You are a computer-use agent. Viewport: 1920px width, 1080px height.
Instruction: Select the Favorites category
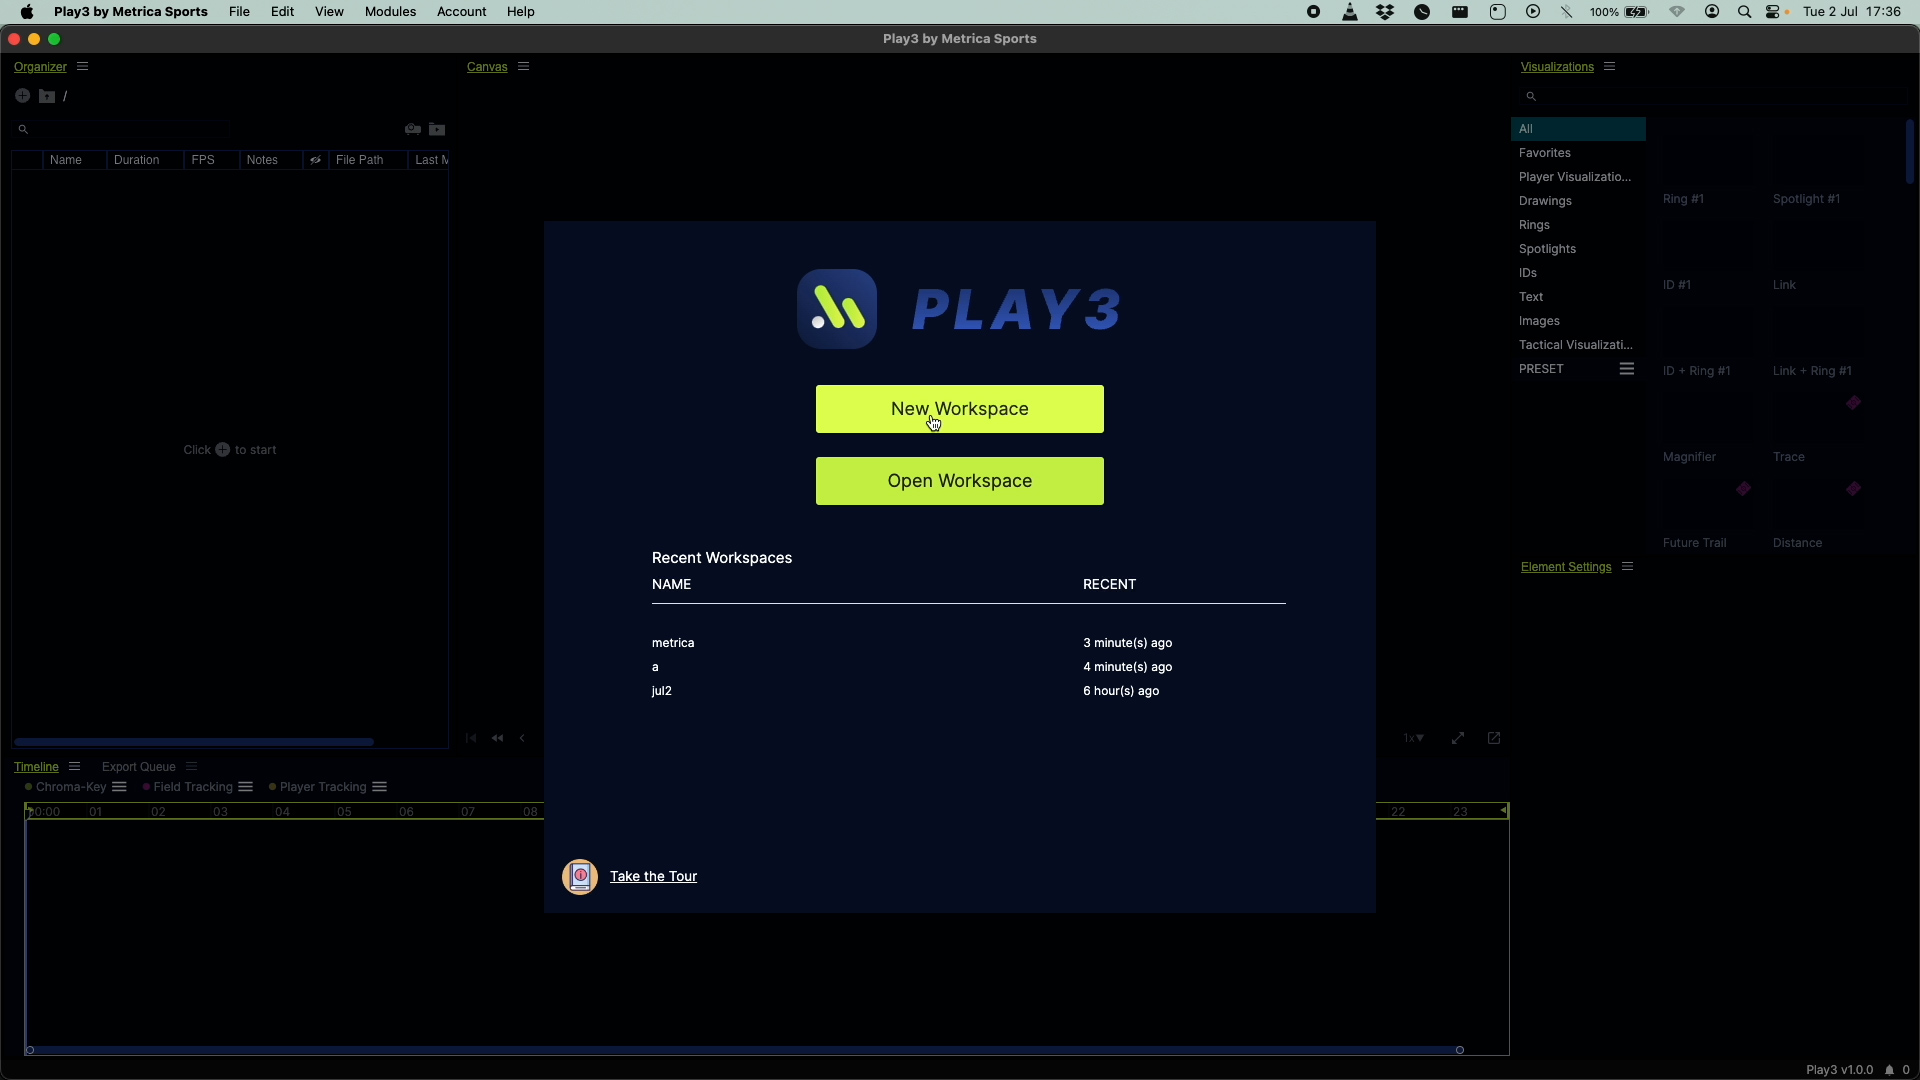pyautogui.click(x=1578, y=153)
